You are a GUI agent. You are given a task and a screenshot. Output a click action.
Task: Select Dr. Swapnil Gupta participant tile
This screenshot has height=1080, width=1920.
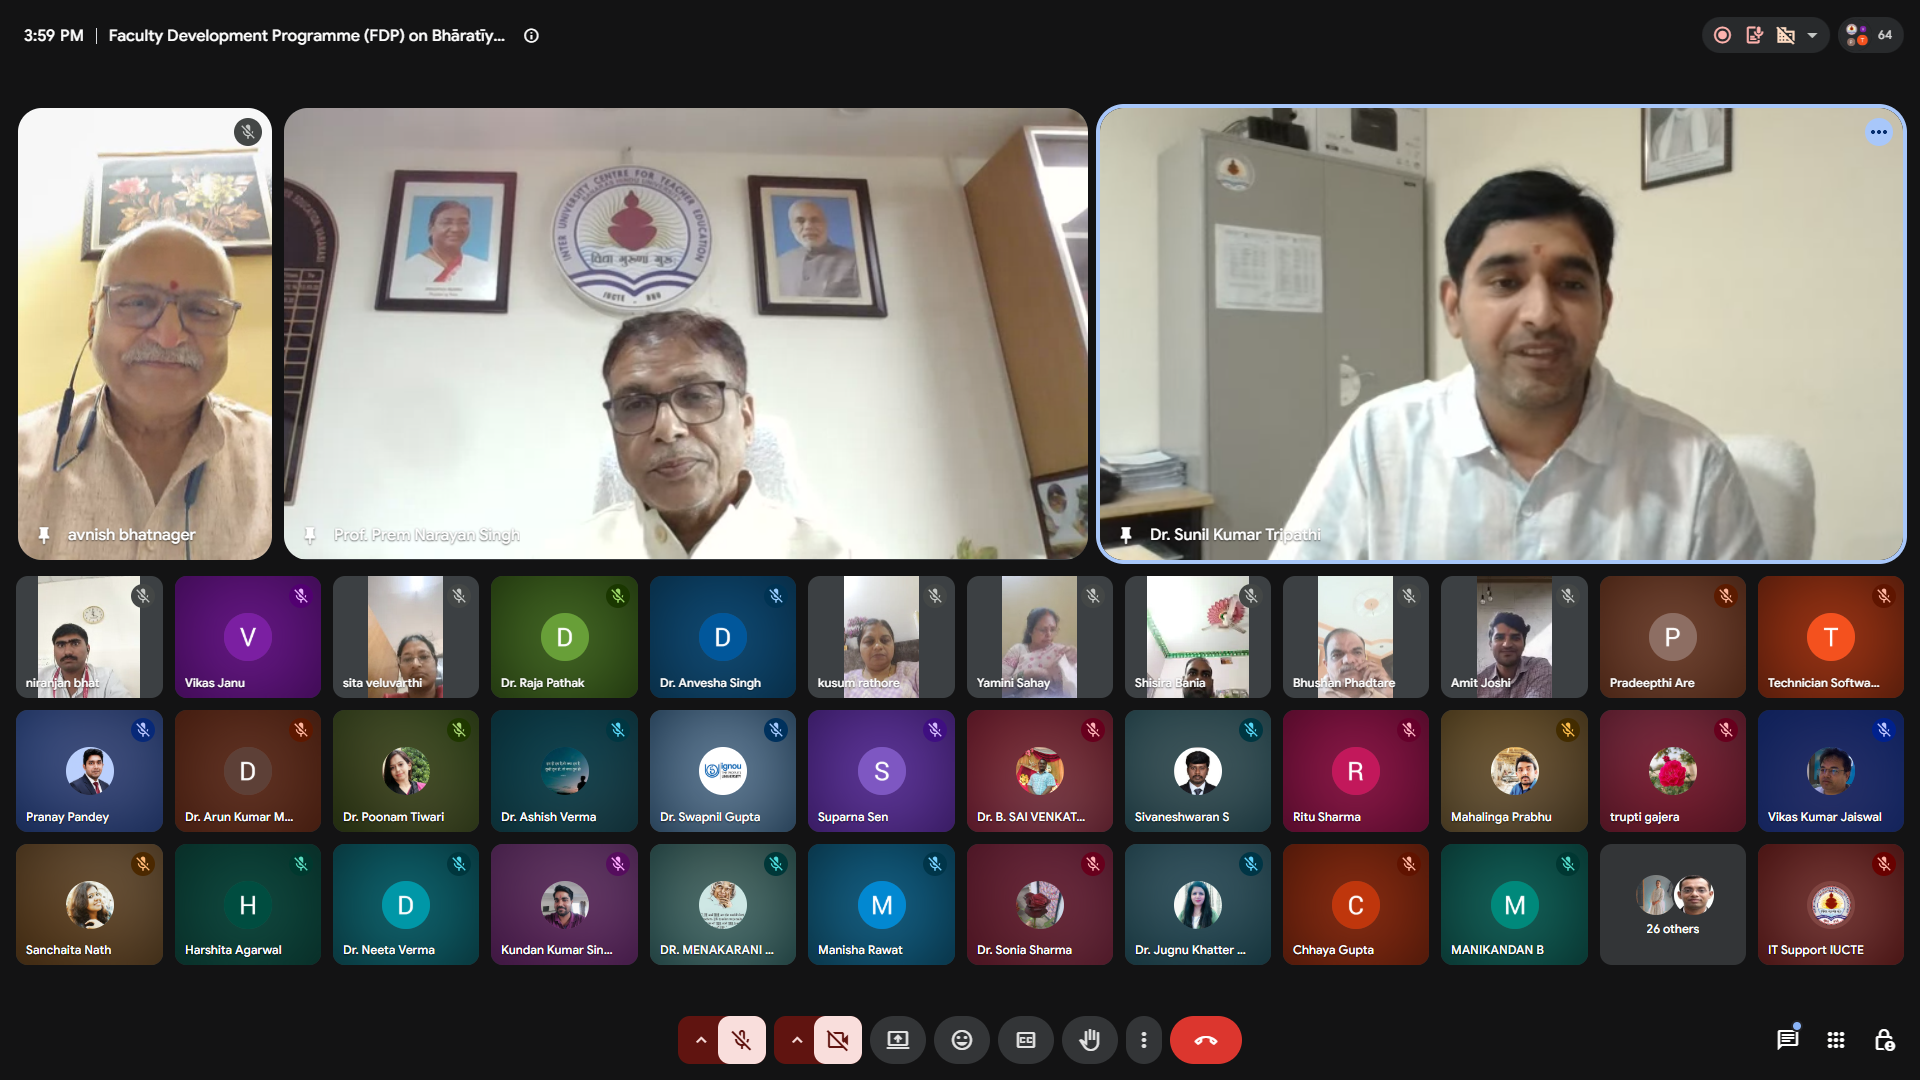(x=722, y=770)
